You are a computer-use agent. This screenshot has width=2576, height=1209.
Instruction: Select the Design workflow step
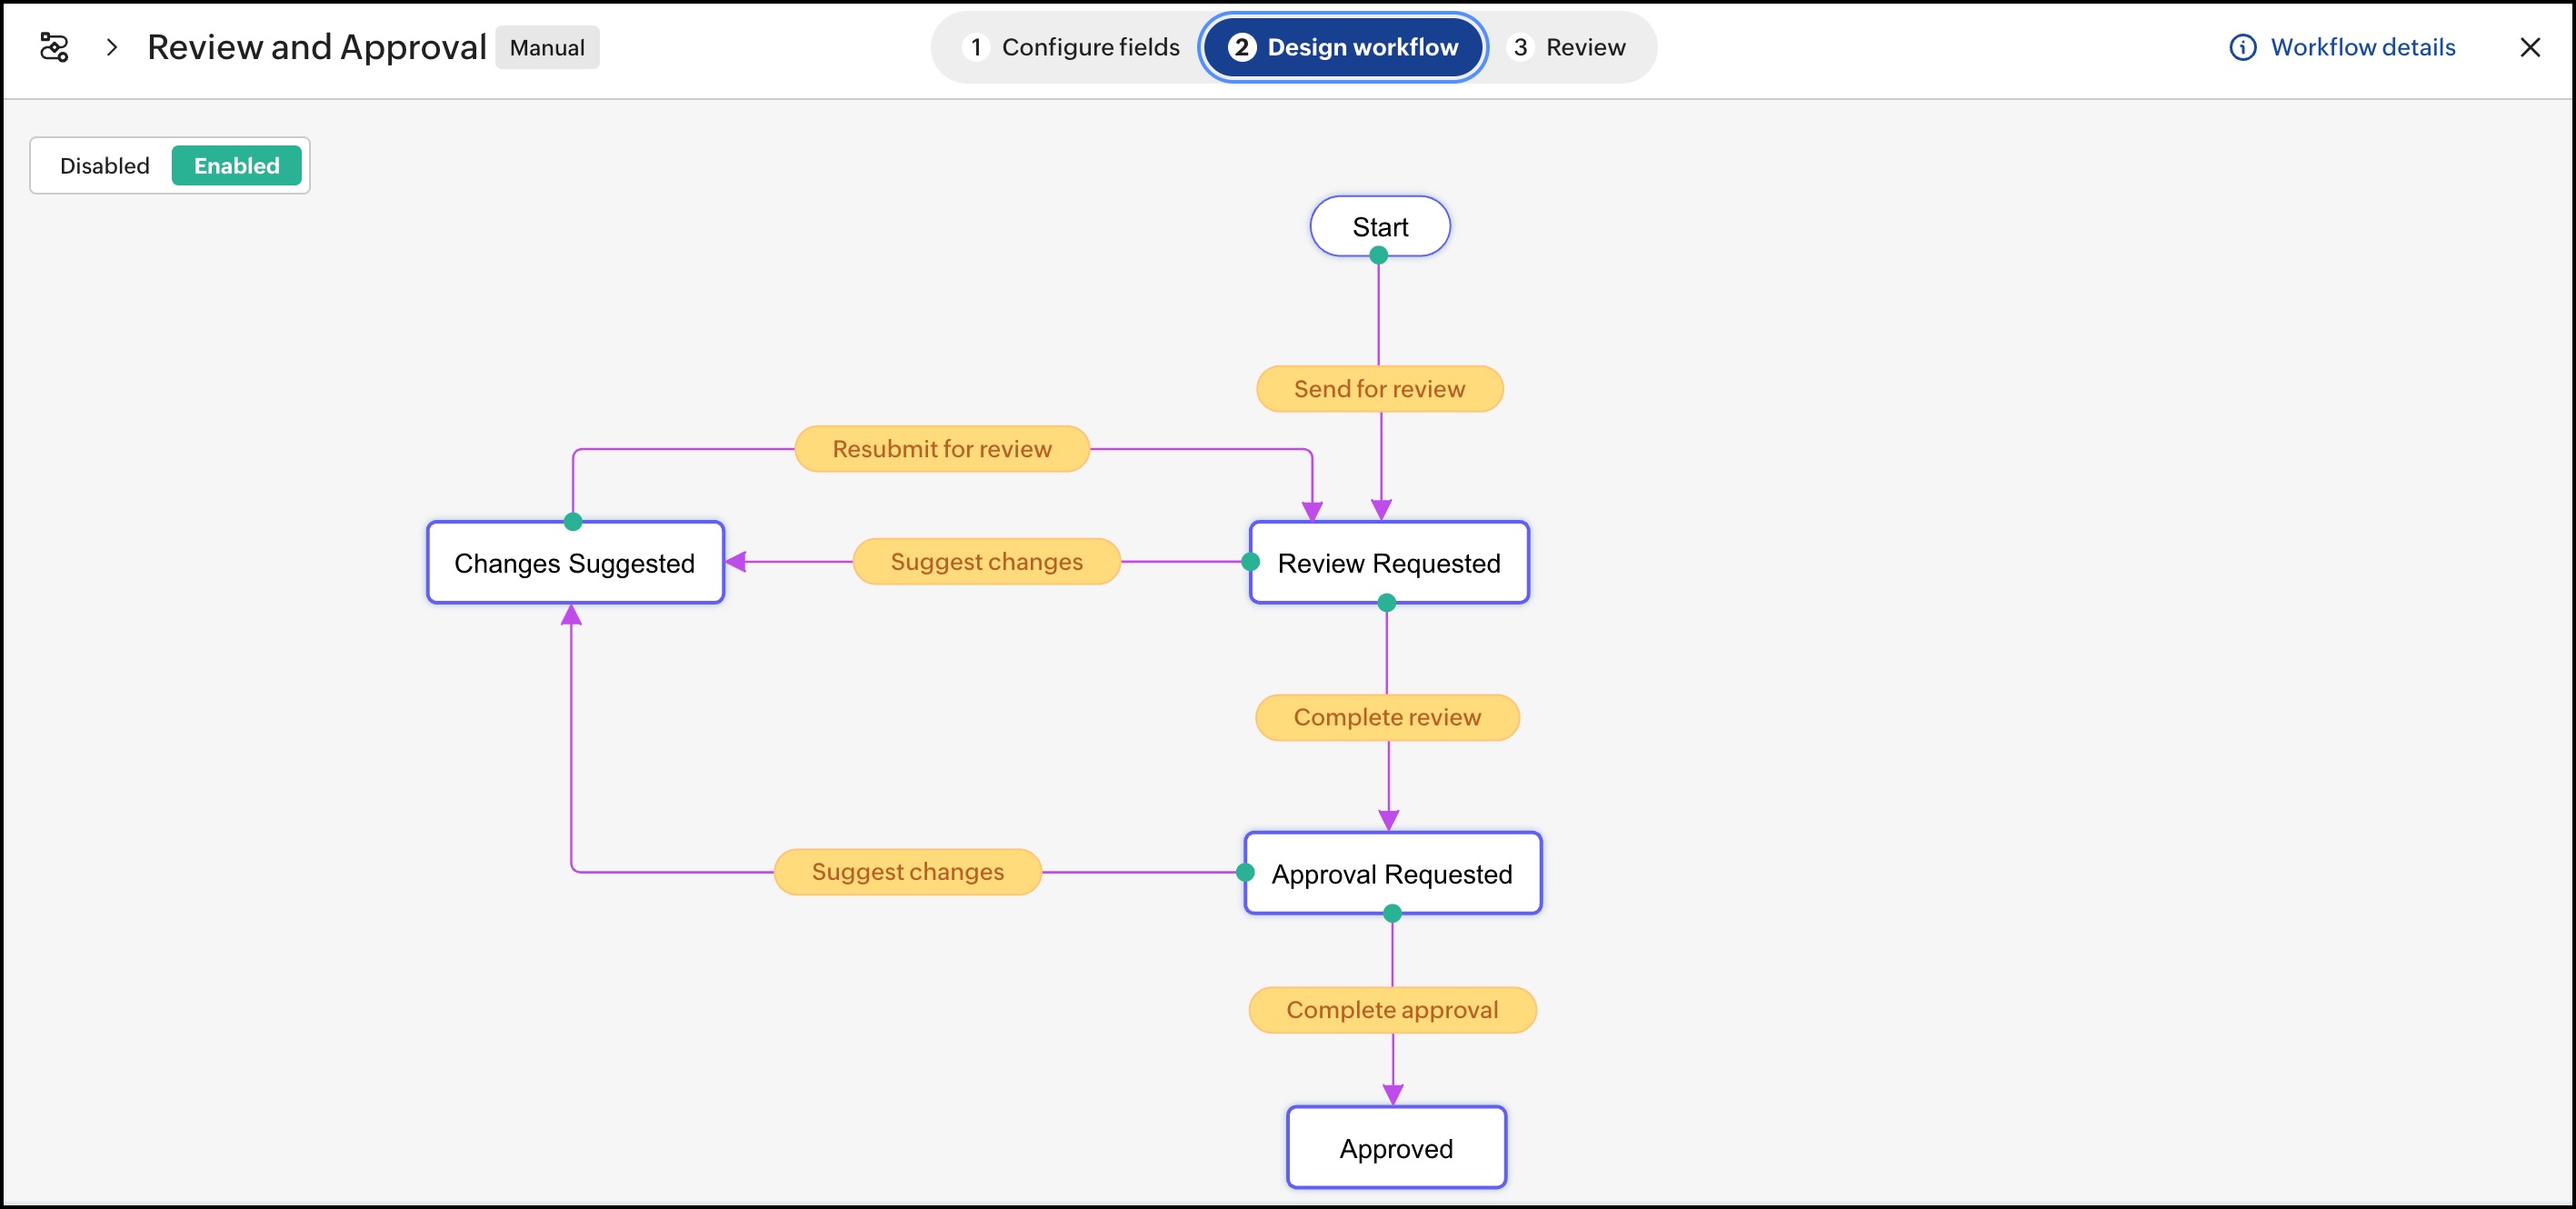coord(1343,47)
